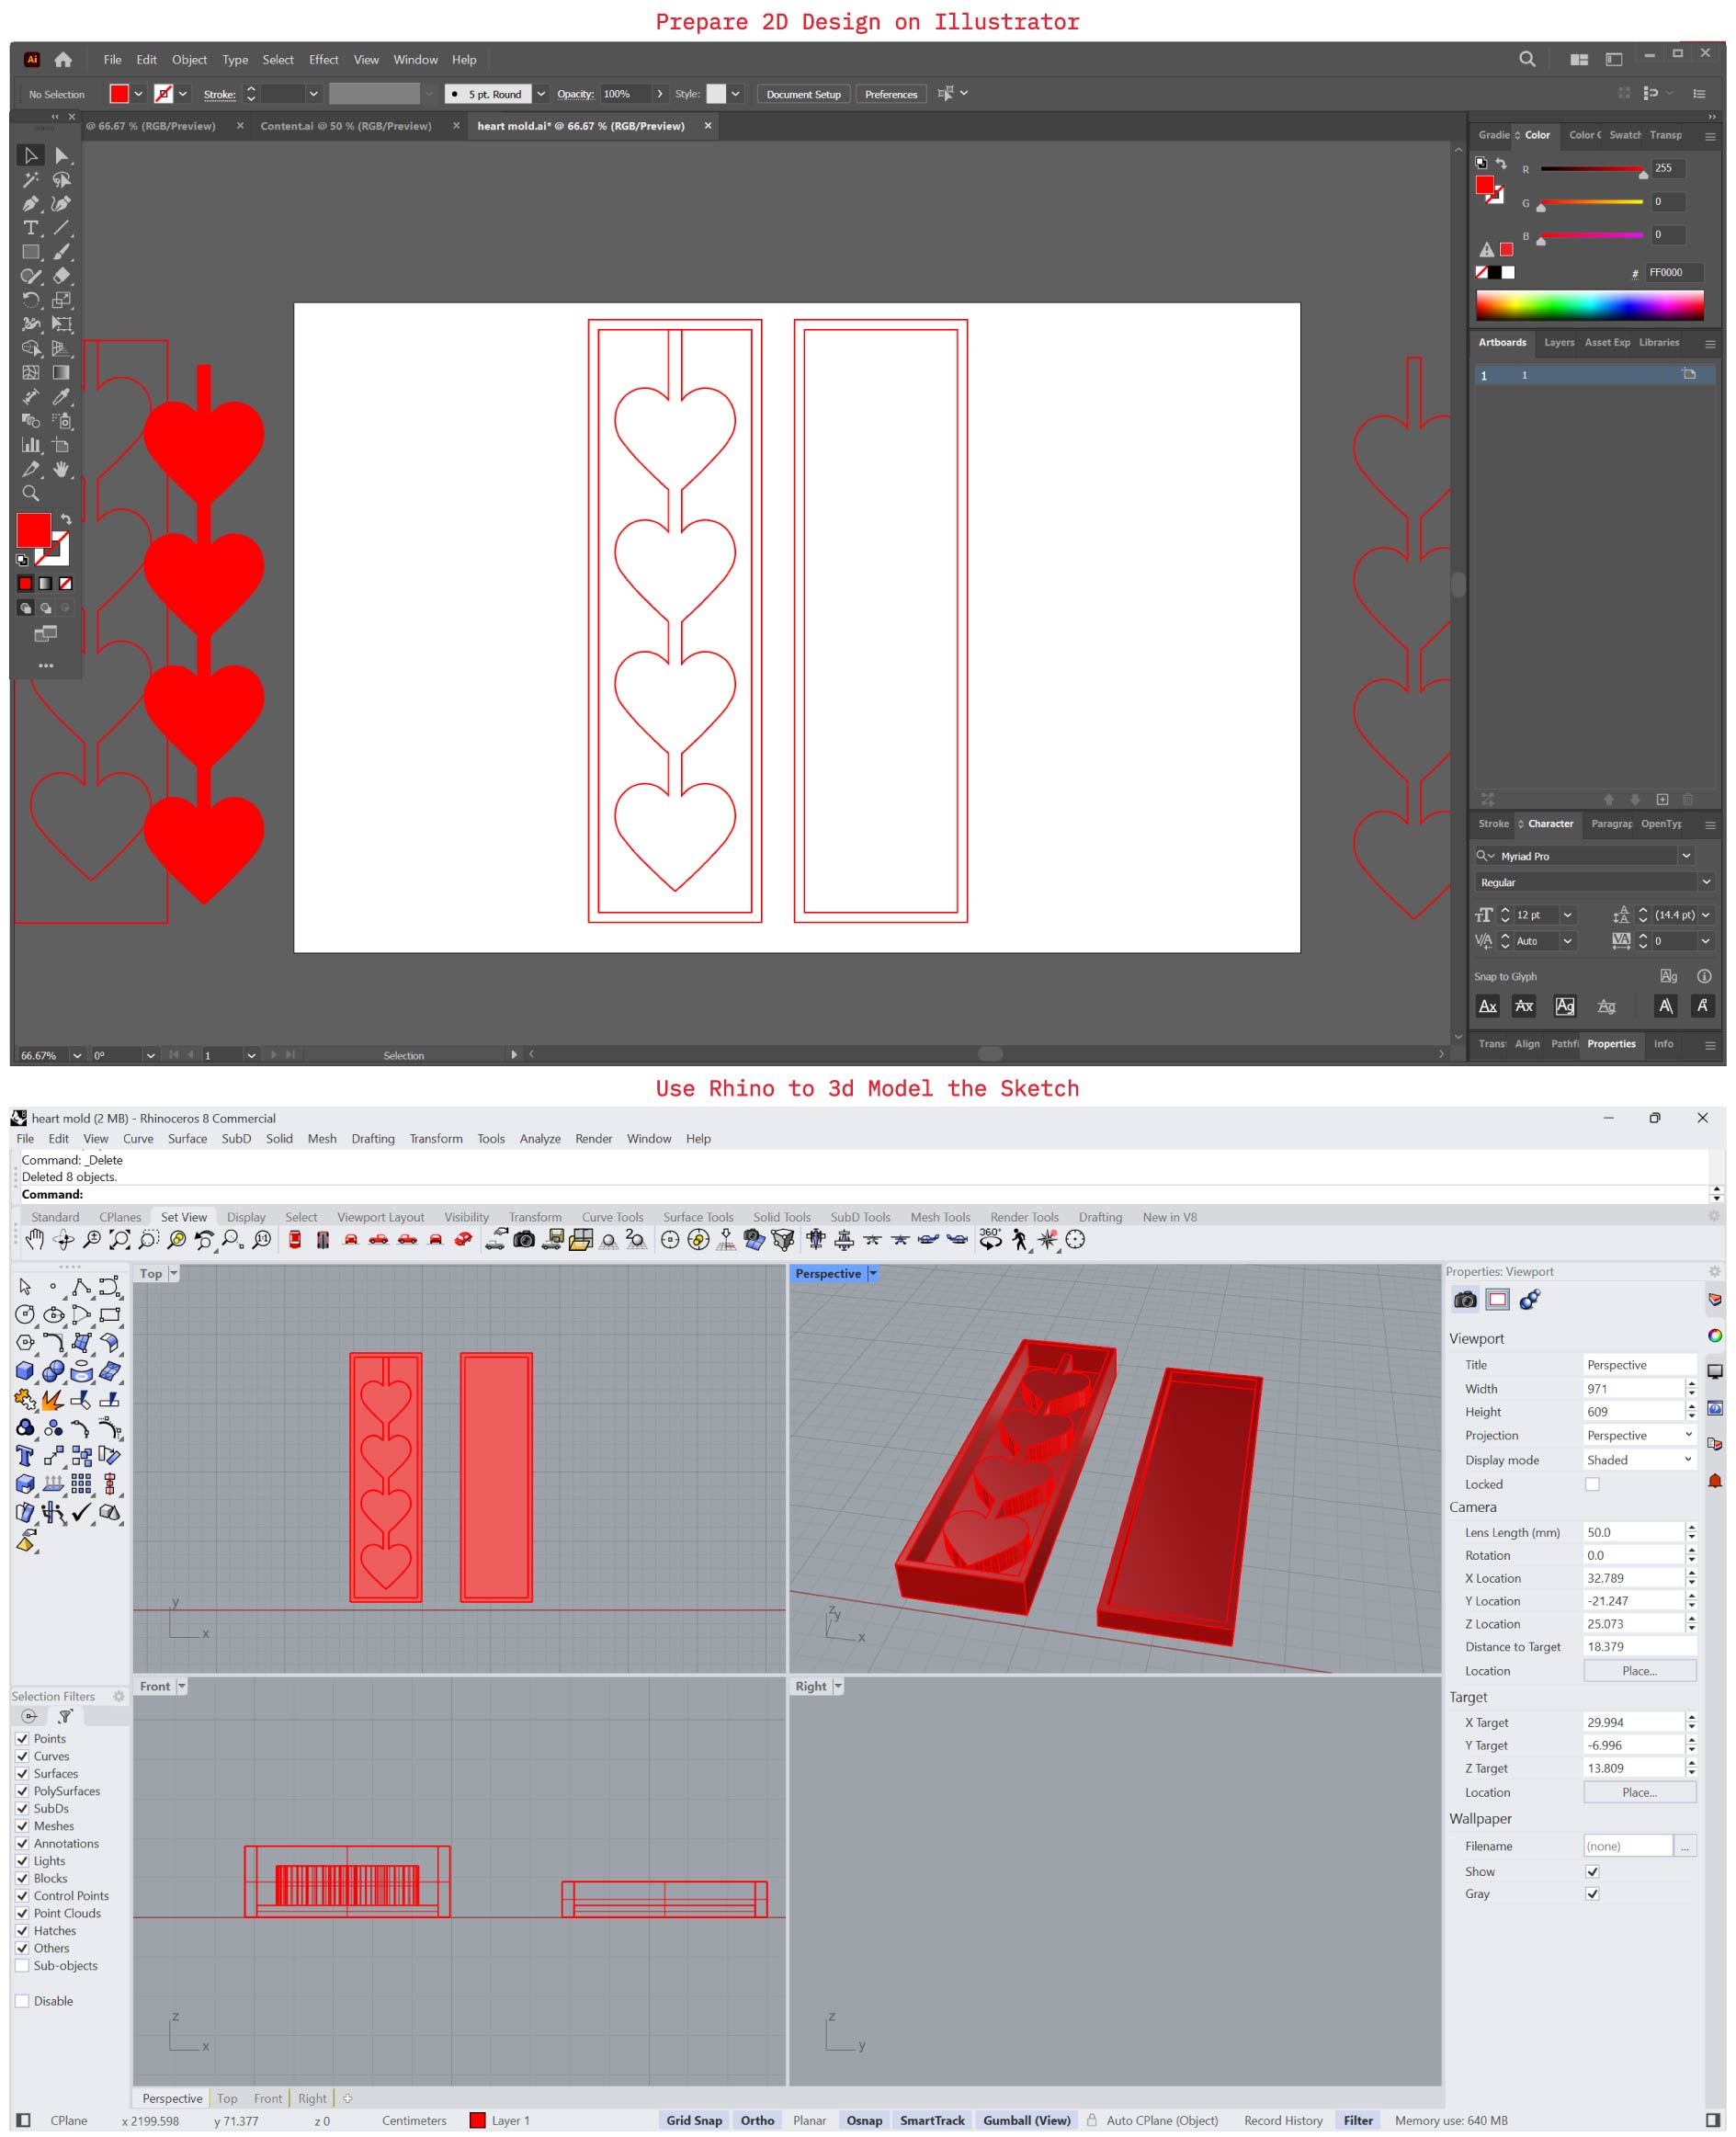Enable the Sub-objects selection filter
This screenshot has width=1736, height=2137.
[x=22, y=1965]
